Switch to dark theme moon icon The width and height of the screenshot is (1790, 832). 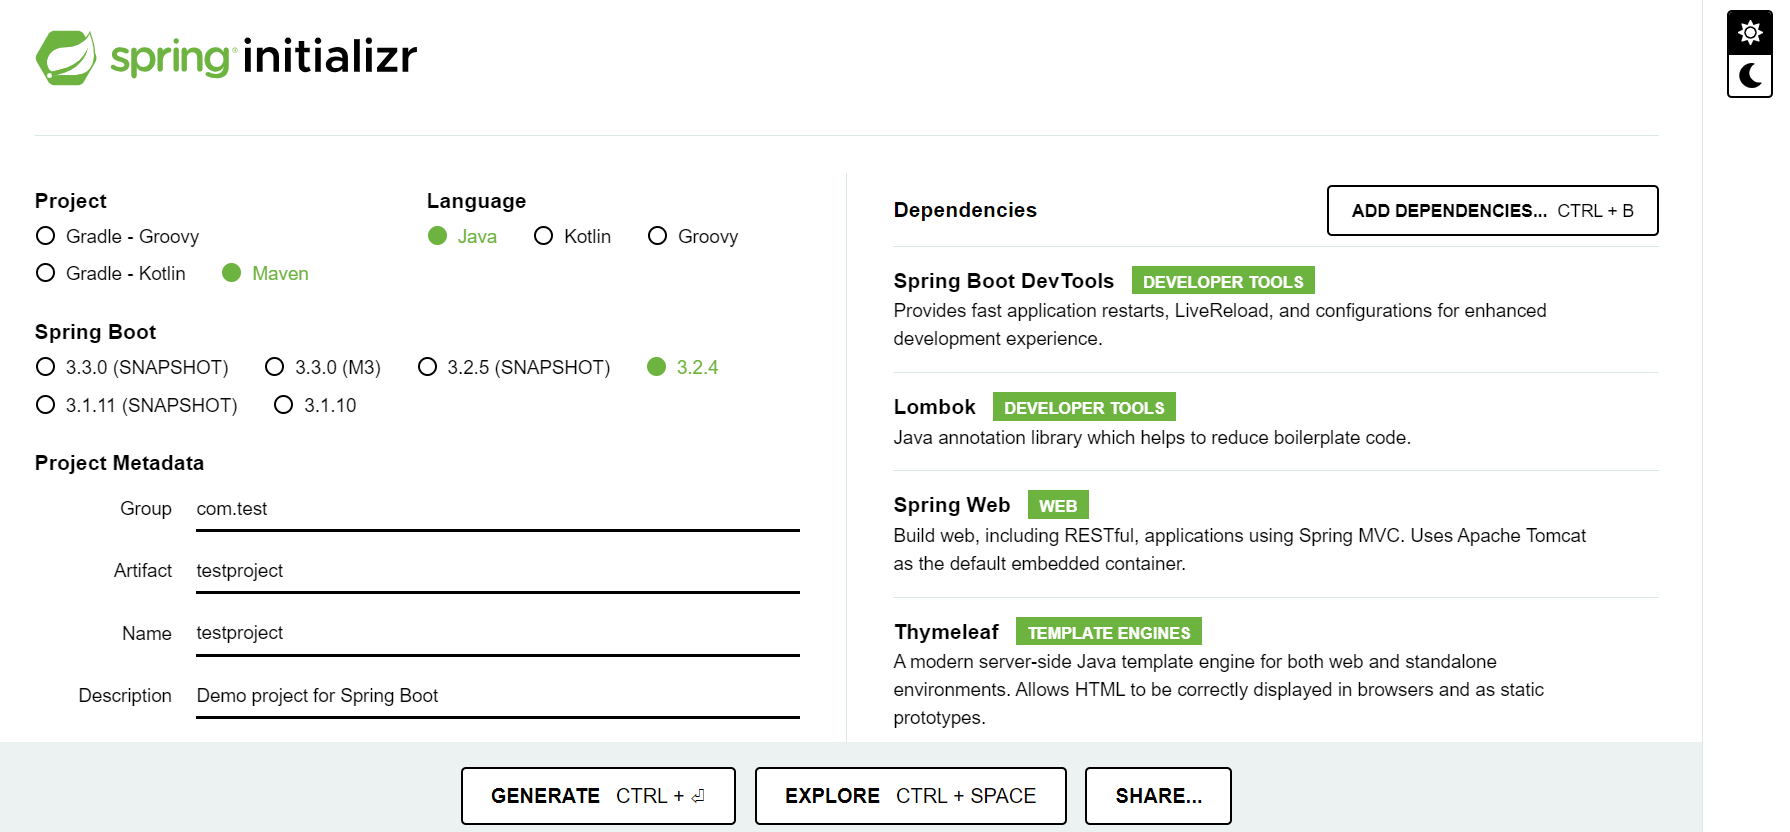pyautogui.click(x=1750, y=76)
